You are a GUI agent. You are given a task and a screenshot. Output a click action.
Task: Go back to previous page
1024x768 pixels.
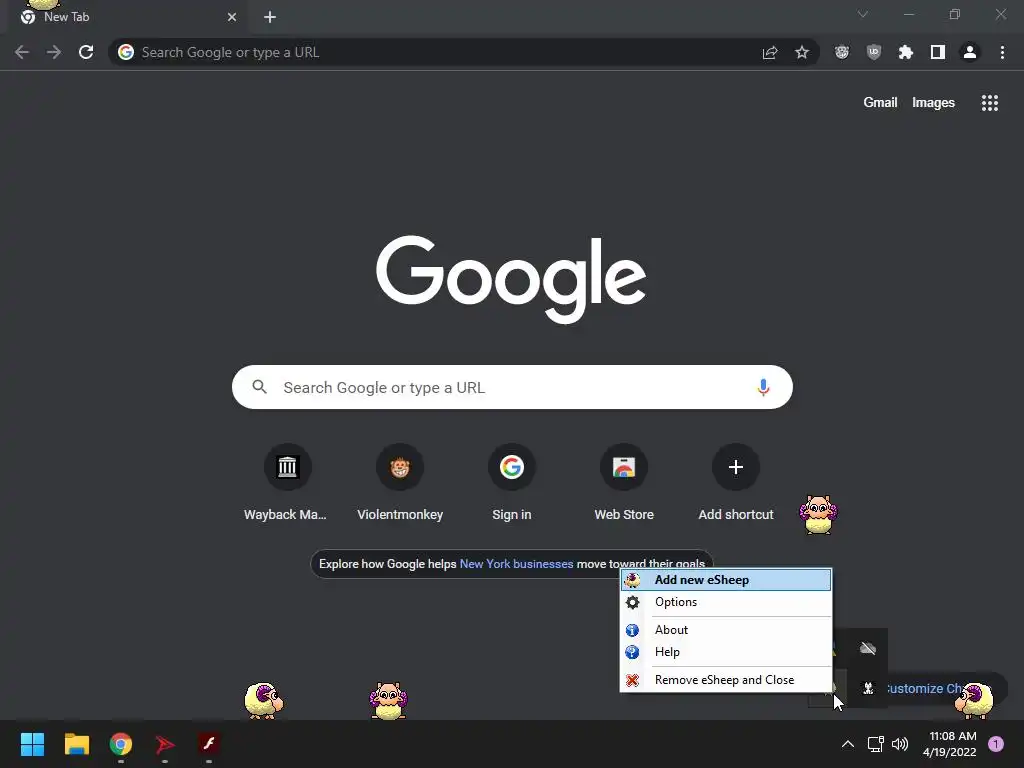(x=22, y=52)
